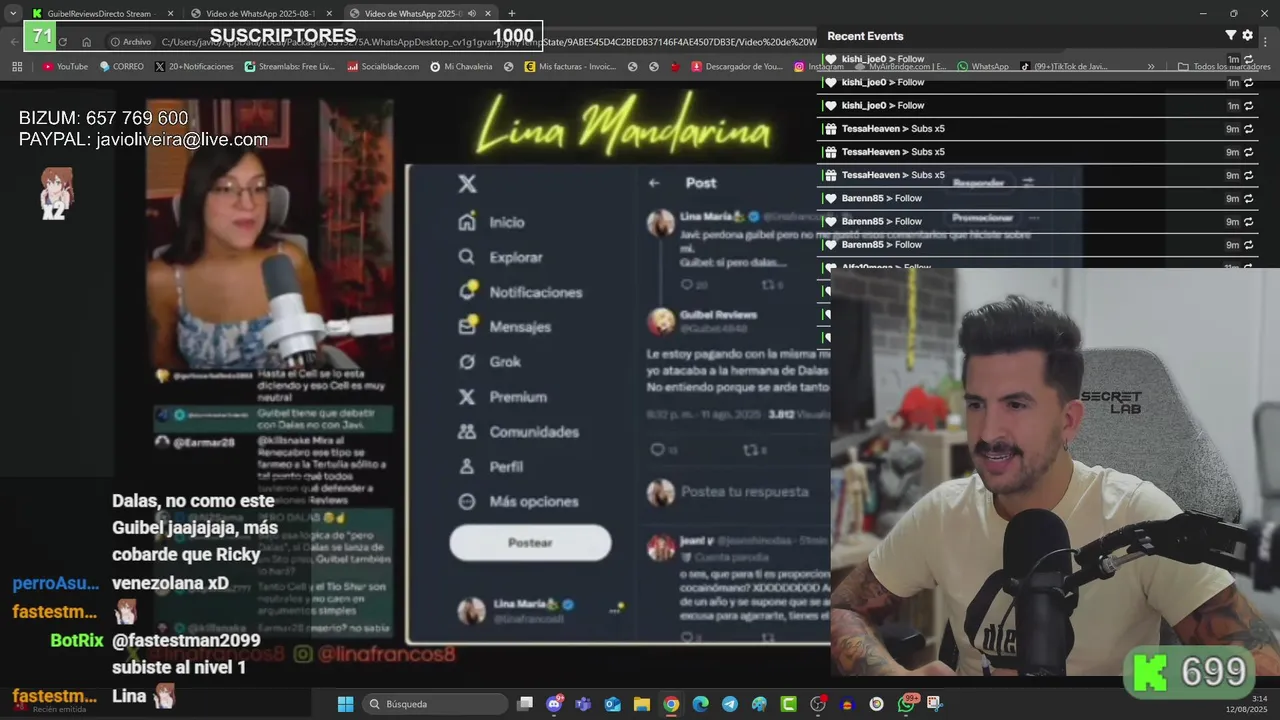Open Mensajes in the X sidebar

pyautogui.click(x=505, y=327)
